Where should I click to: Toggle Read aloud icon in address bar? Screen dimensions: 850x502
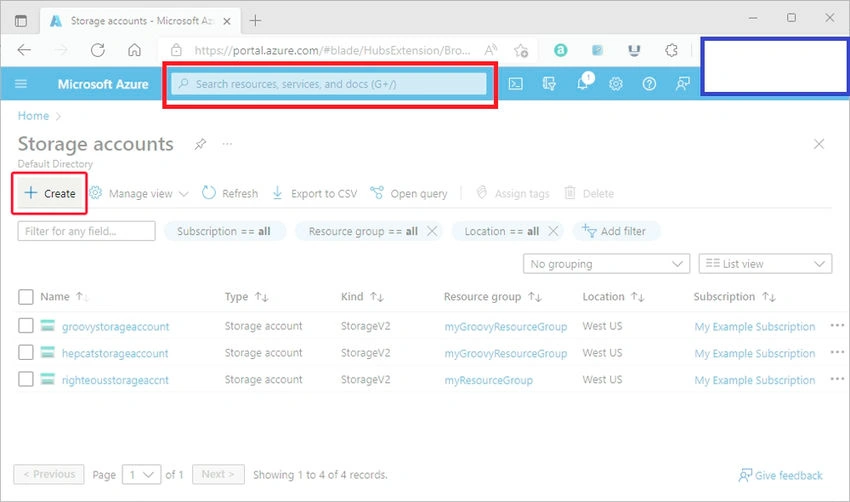pyautogui.click(x=491, y=50)
